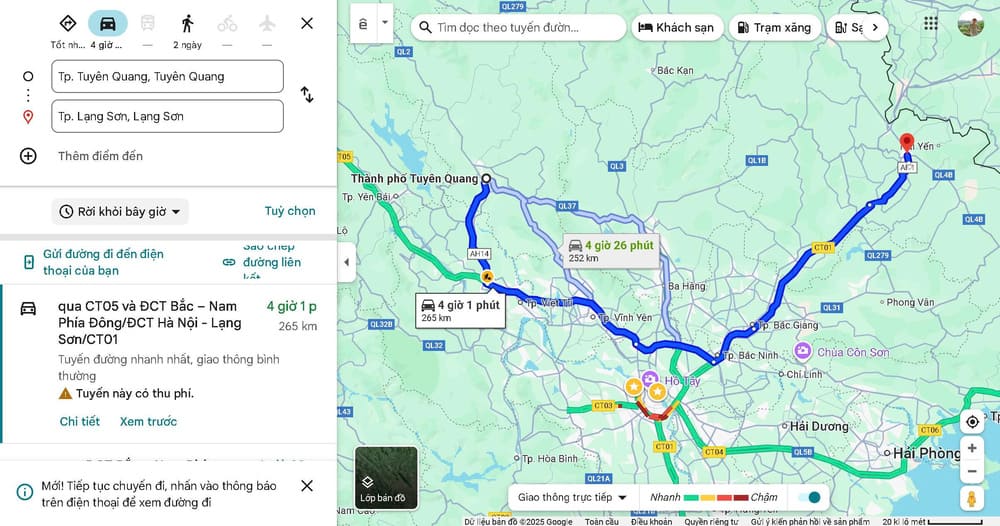Click the Chùa Côn Sơn place marker
Screen dimensions: 1000x526
point(803,351)
